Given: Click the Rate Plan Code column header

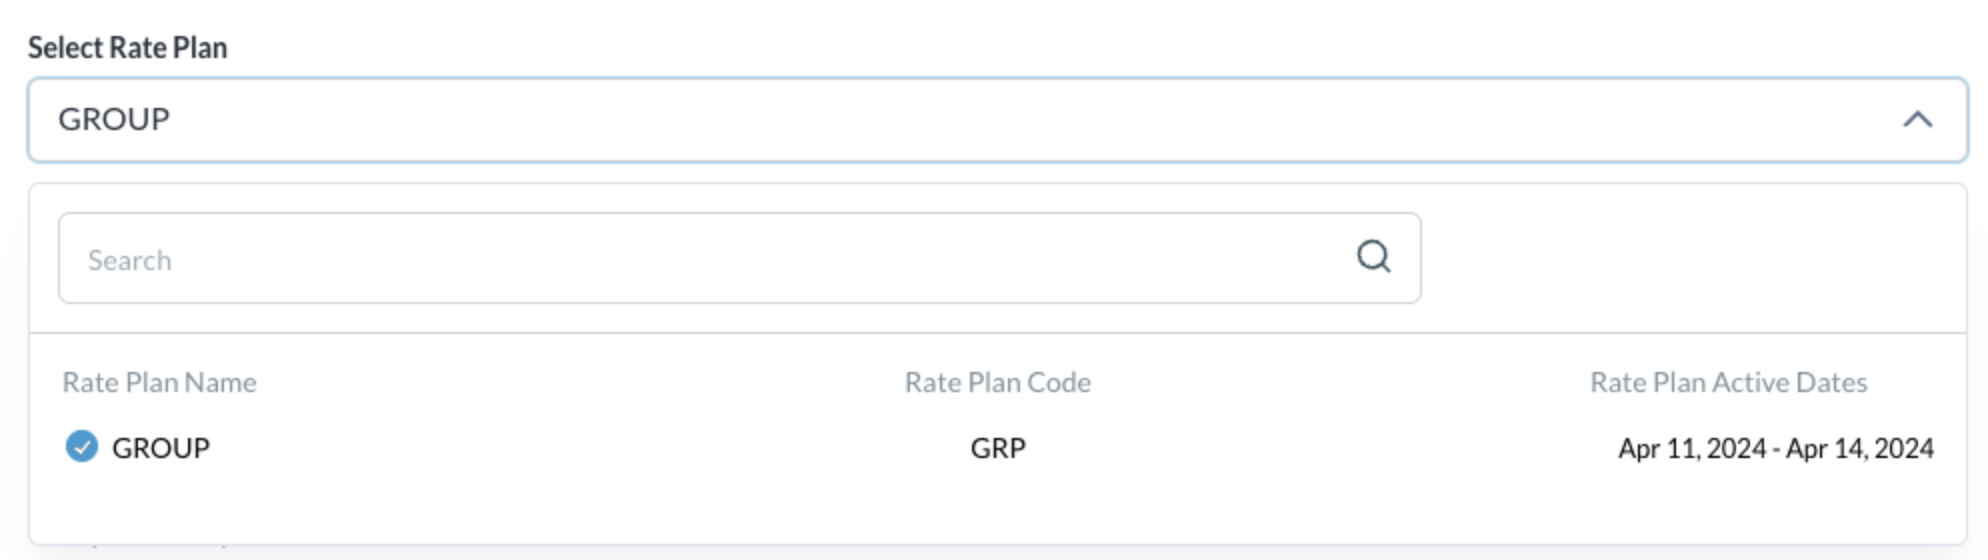Looking at the screenshot, I should pos(997,382).
